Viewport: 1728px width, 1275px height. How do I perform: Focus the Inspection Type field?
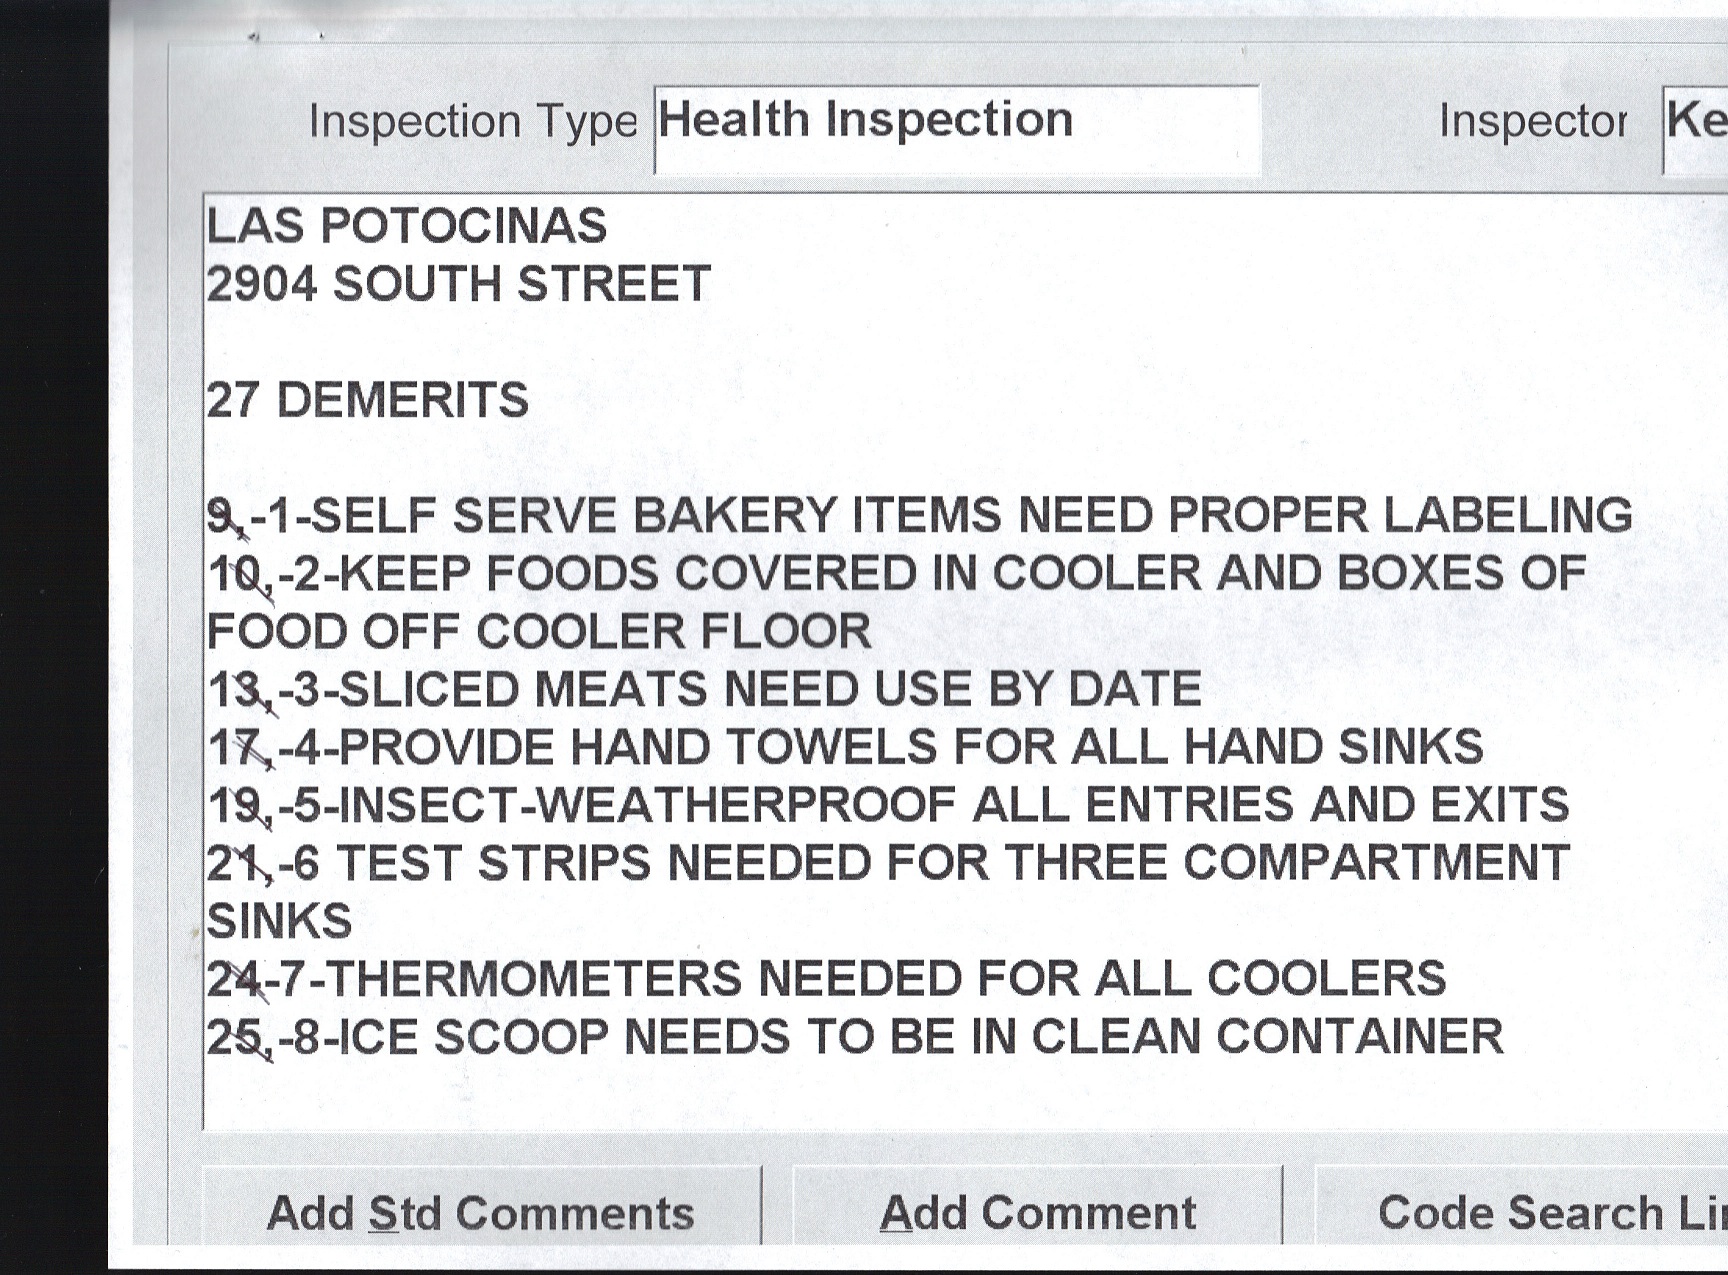click(955, 129)
